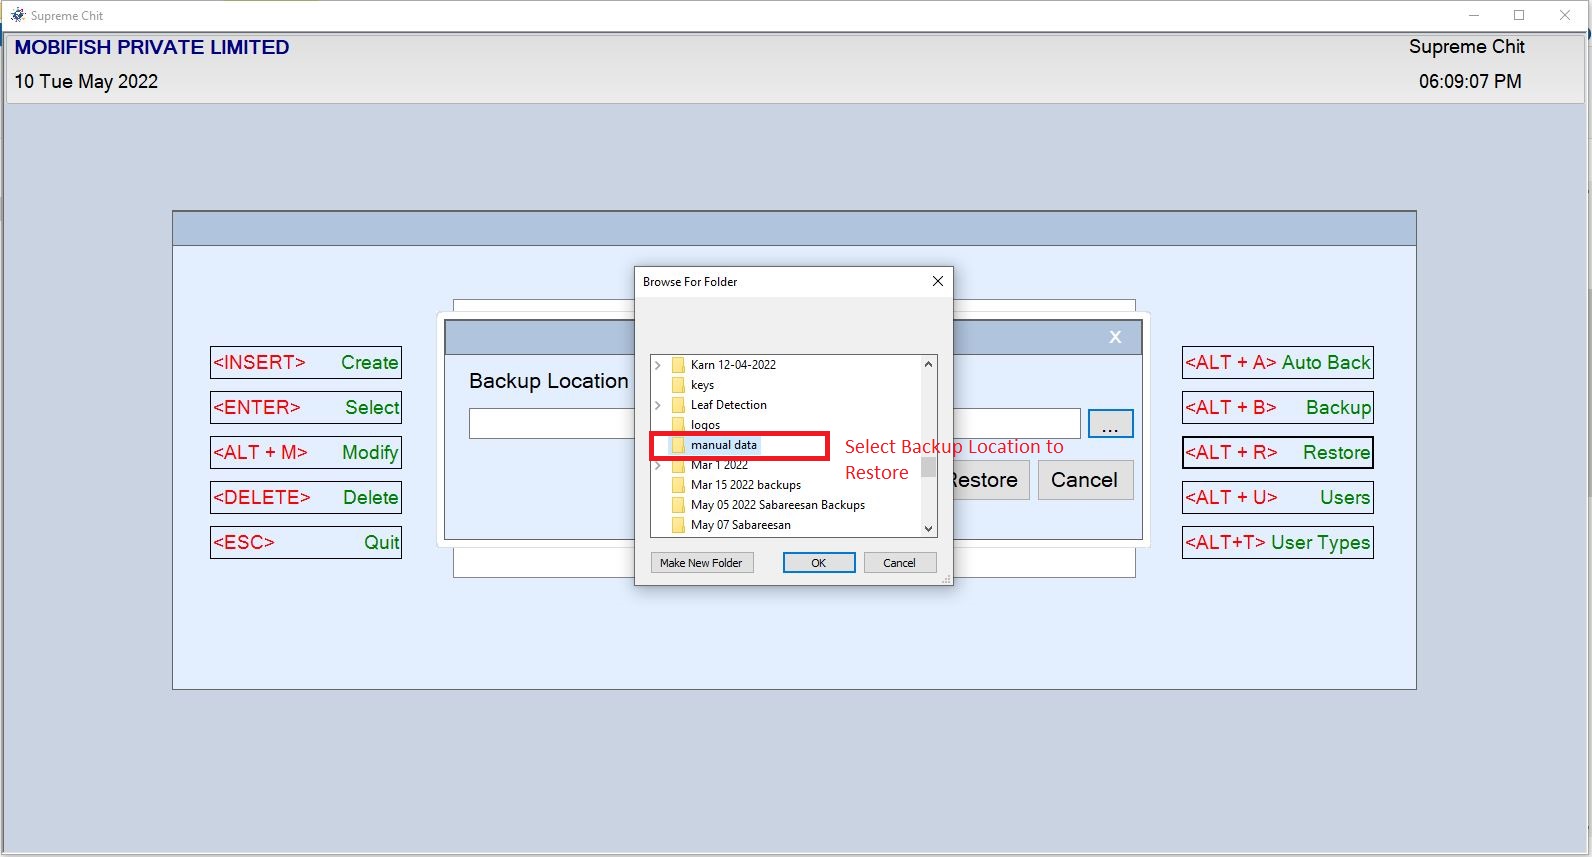Expand the Leaf Detection folder
Screen dimensions: 1592x857
pos(658,405)
